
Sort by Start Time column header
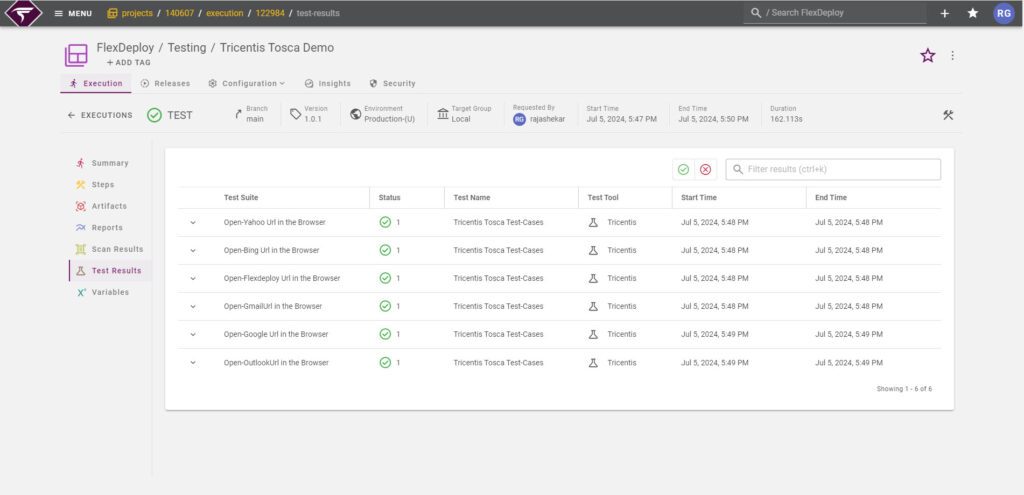coord(699,197)
